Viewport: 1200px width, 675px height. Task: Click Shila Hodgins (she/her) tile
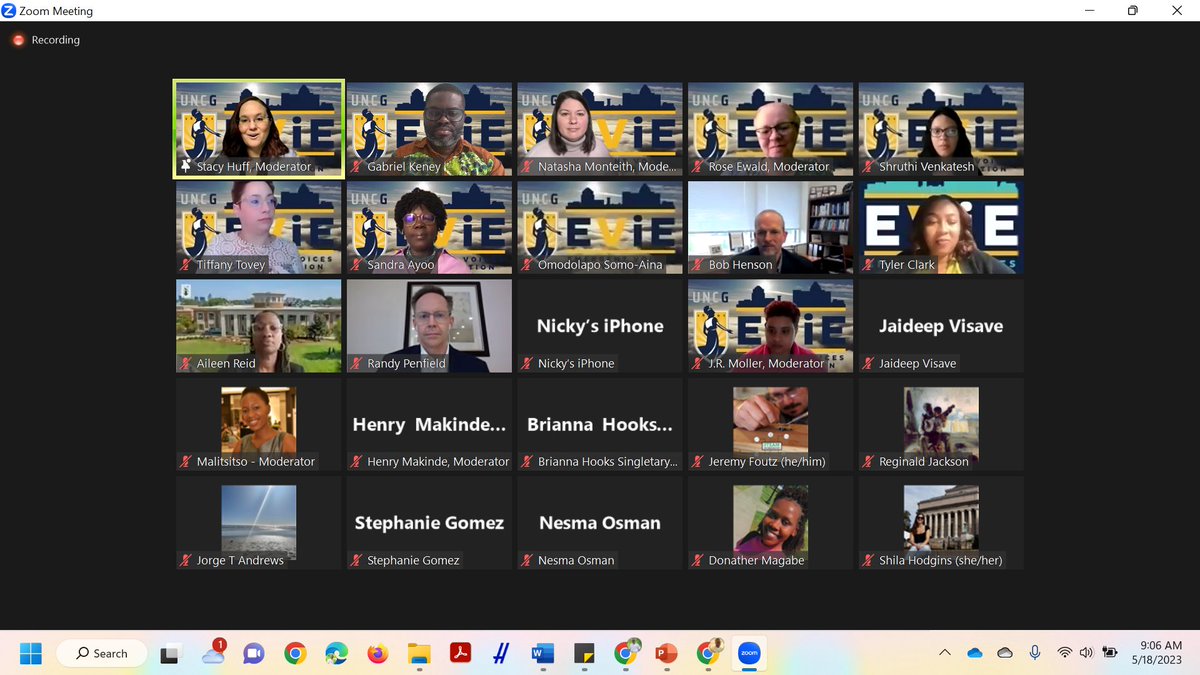(x=941, y=523)
